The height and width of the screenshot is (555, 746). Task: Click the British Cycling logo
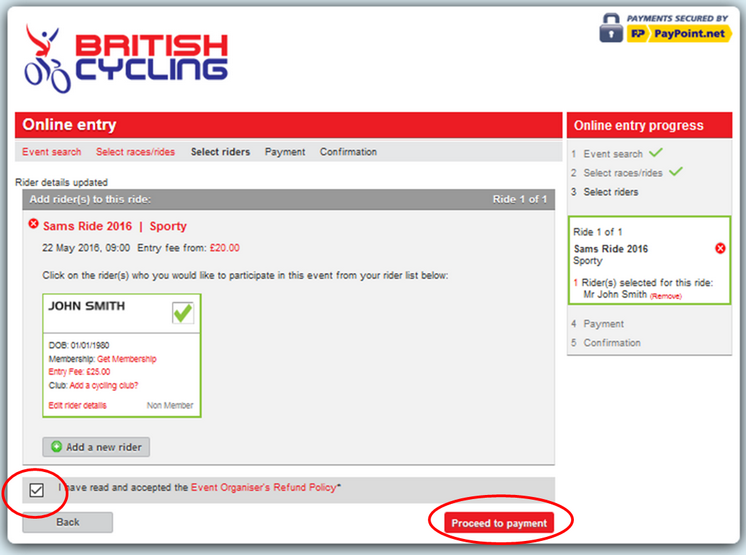pyautogui.click(x=126, y=58)
